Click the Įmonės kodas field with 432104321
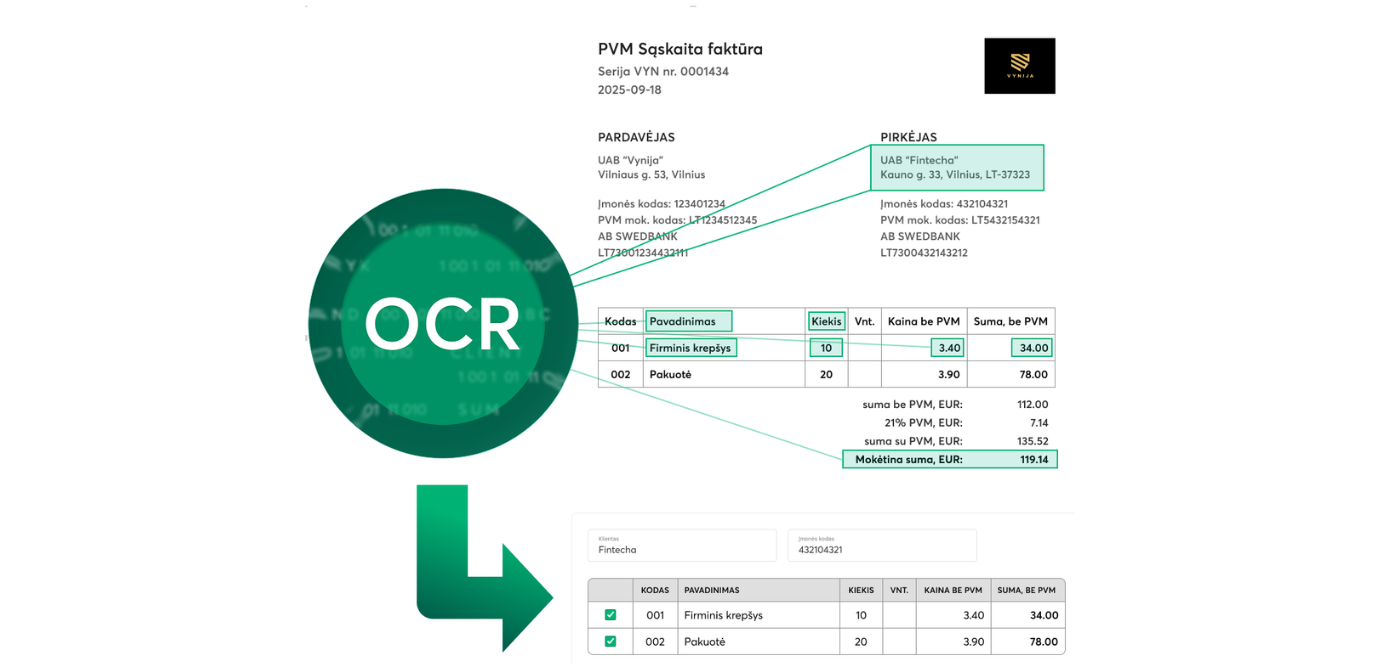Image resolution: width=1380 pixels, height=670 pixels. click(x=881, y=545)
